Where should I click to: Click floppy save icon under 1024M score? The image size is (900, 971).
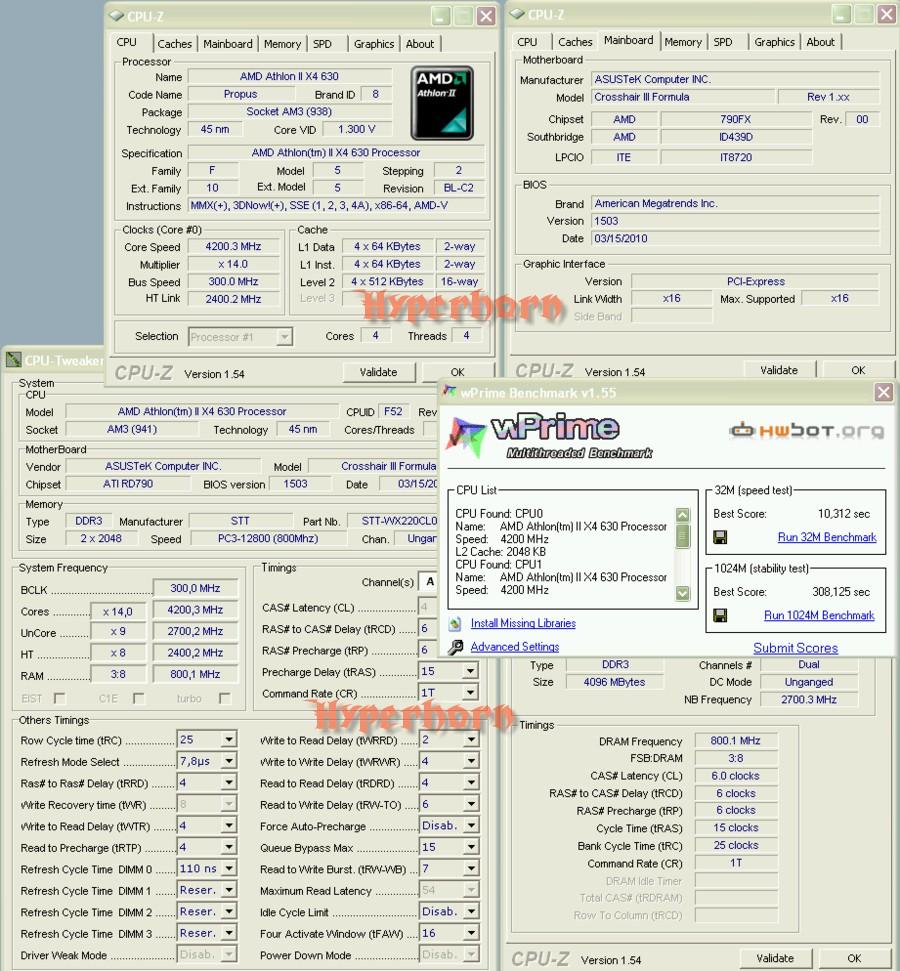720,615
